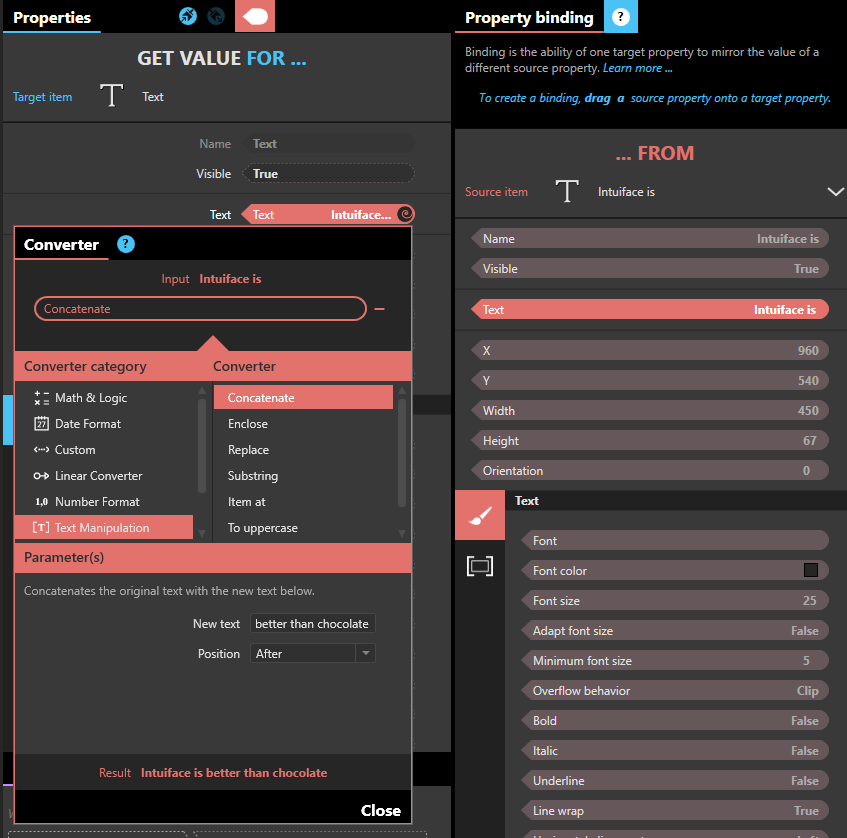Click the Source item label
The width and height of the screenshot is (847, 838).
[496, 192]
